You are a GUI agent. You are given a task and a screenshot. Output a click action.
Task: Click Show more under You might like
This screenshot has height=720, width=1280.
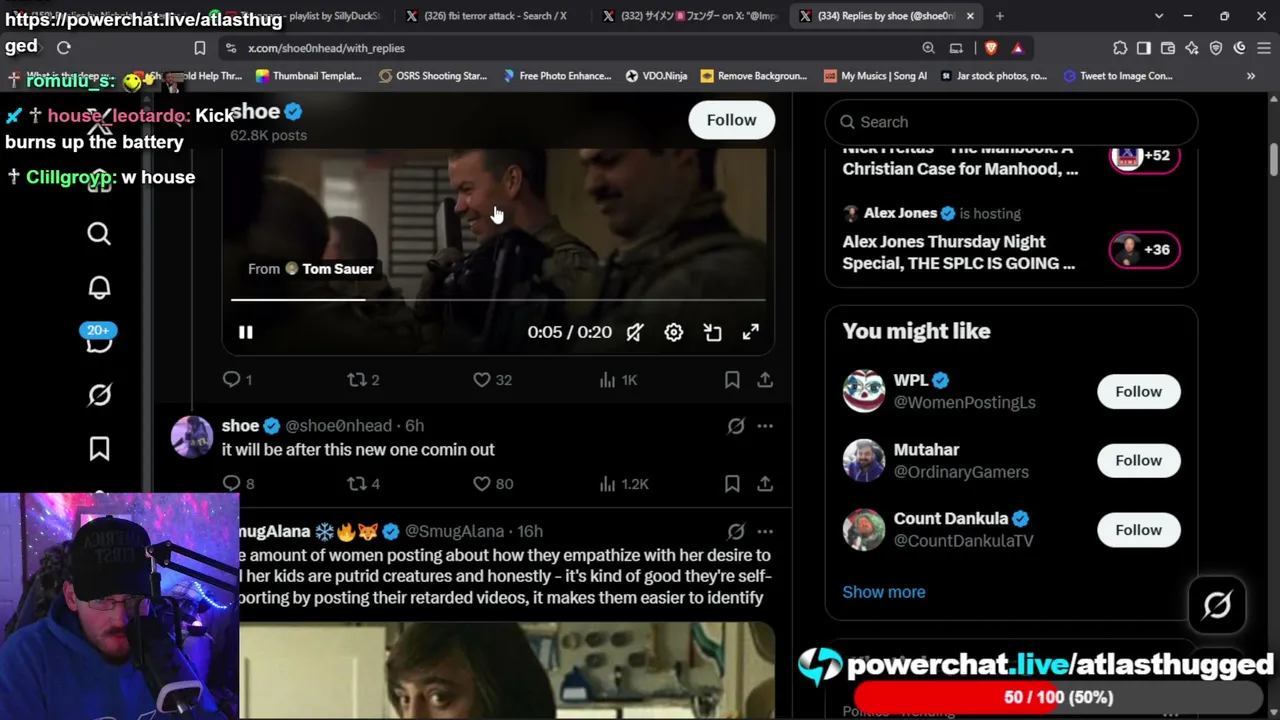click(x=884, y=592)
